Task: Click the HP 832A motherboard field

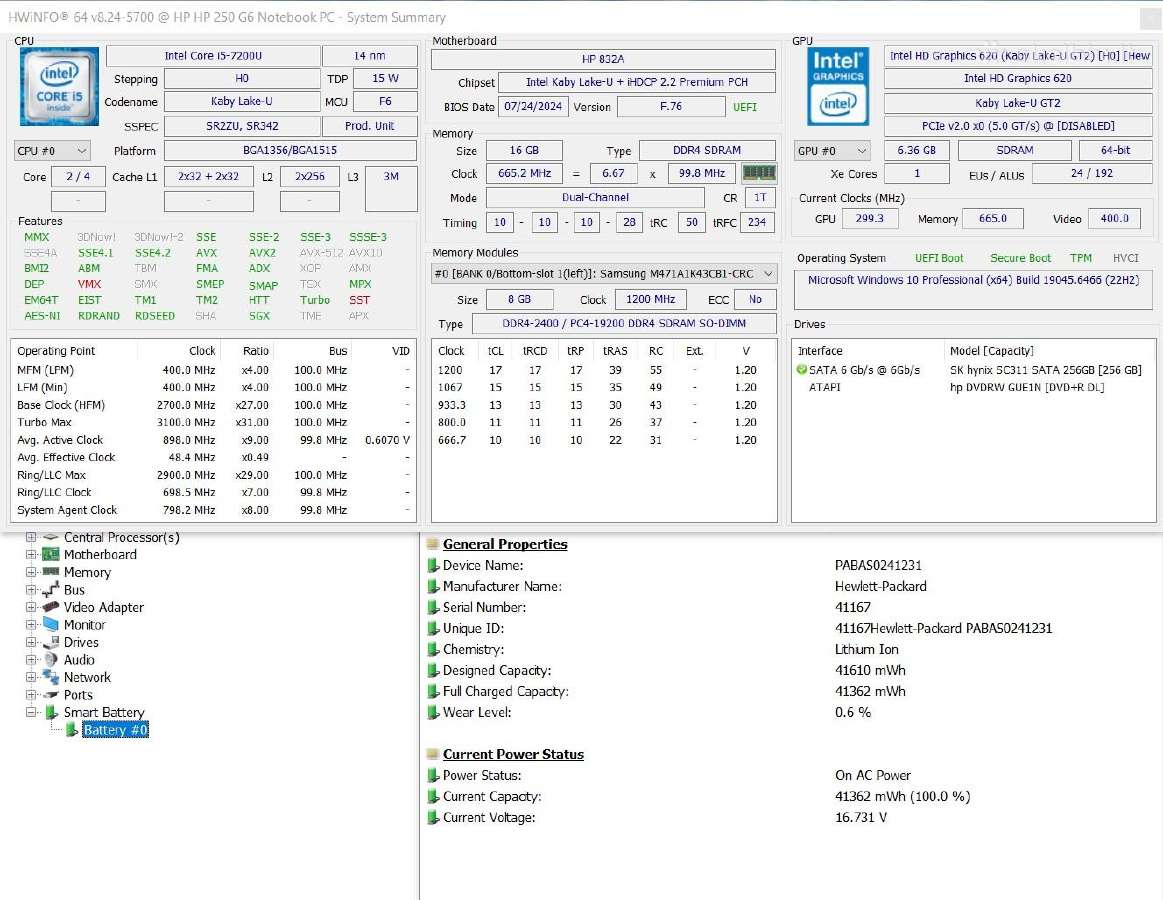Action: point(603,59)
